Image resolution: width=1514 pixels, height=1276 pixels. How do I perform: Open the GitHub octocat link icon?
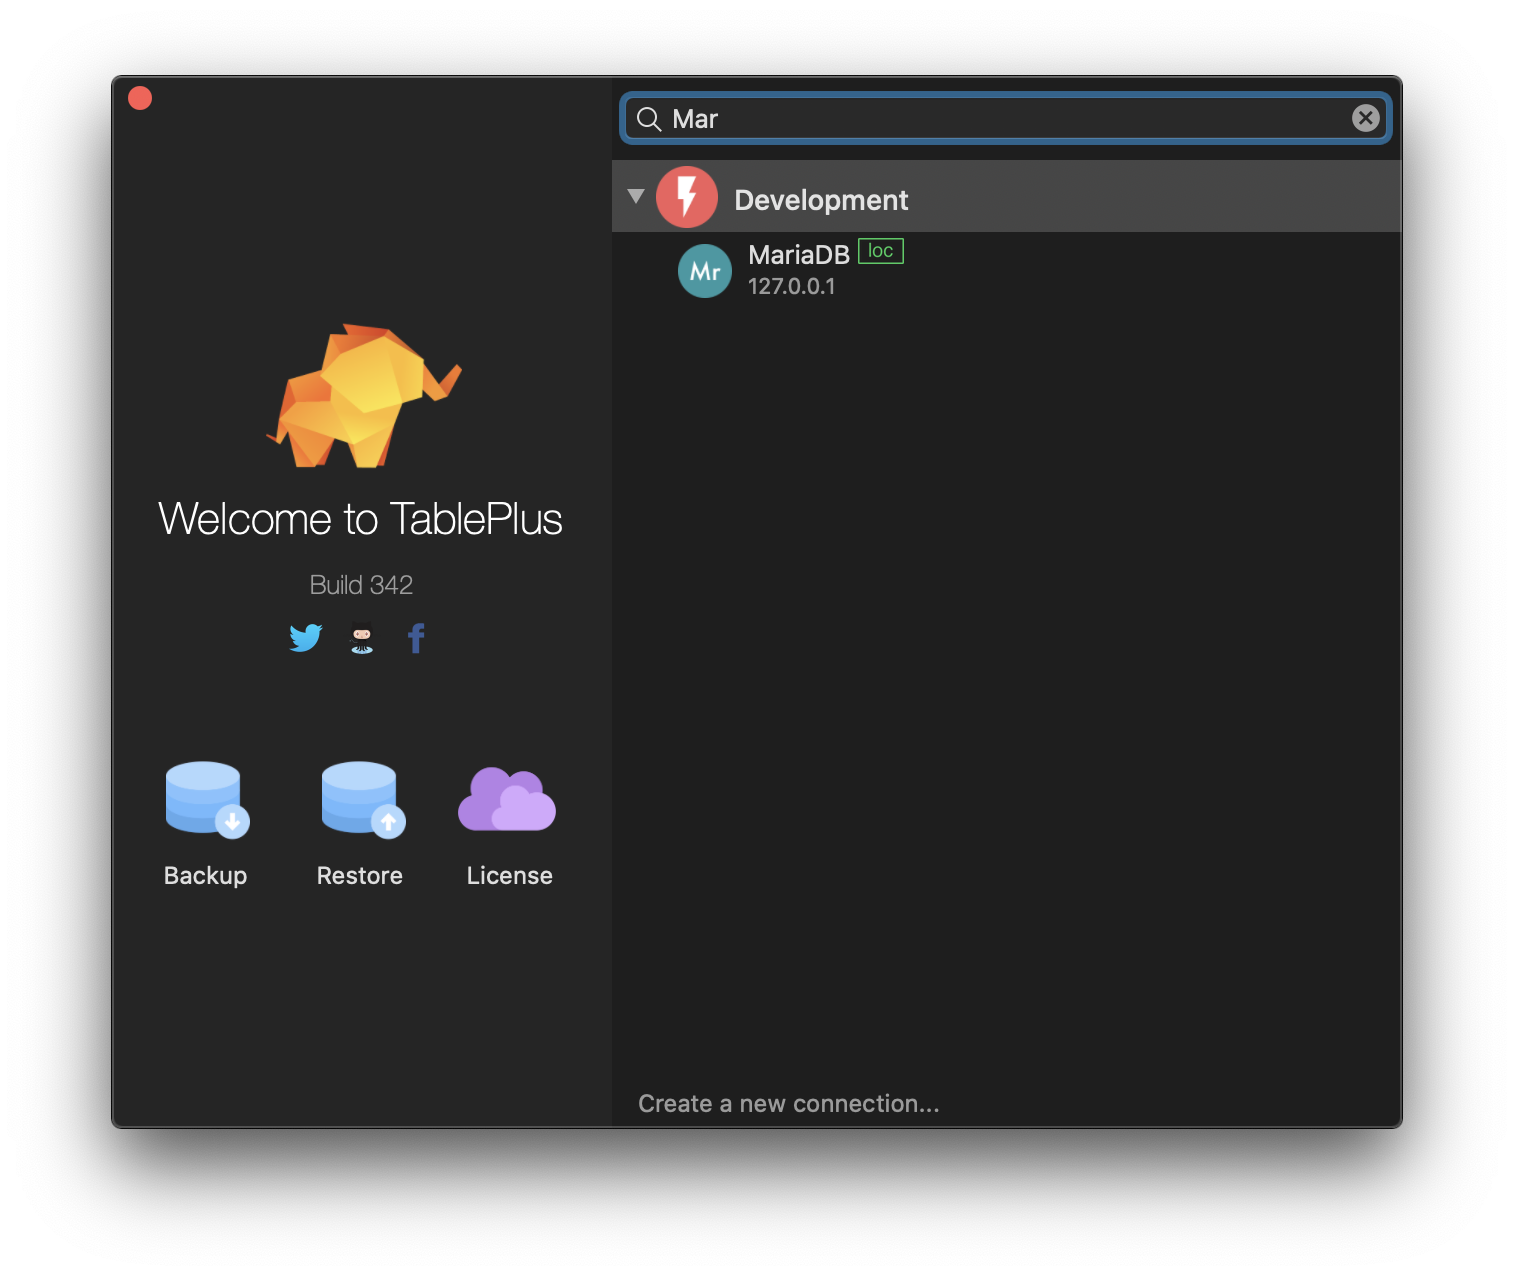click(x=362, y=638)
